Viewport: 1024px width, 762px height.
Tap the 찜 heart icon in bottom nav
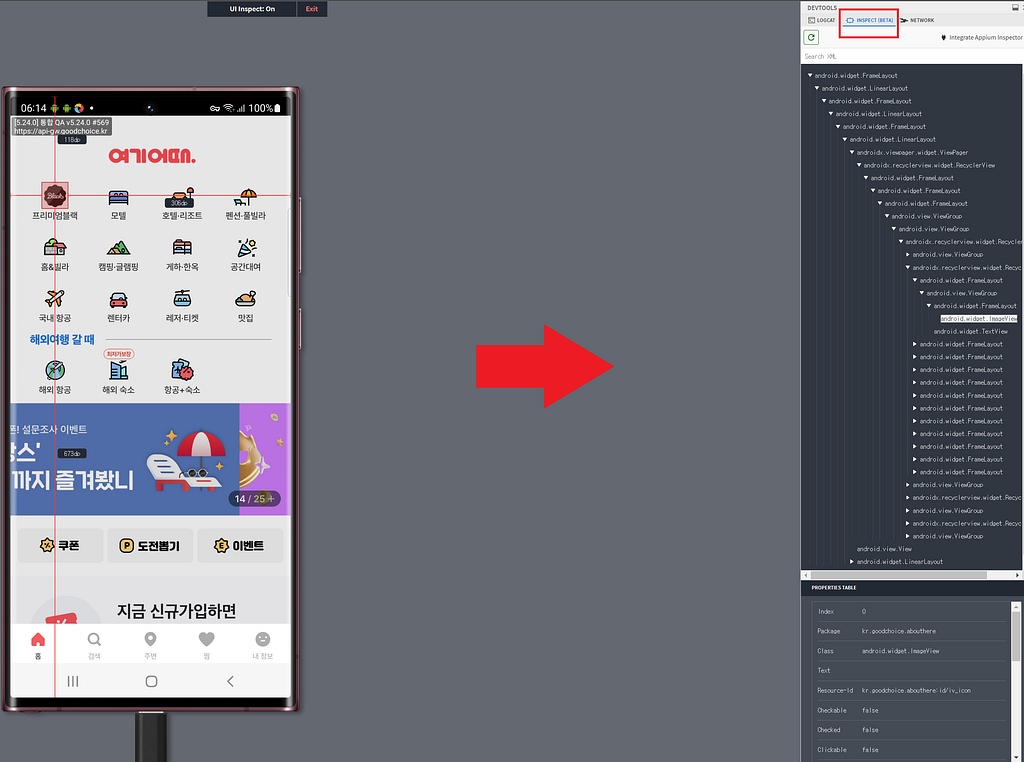tap(206, 639)
